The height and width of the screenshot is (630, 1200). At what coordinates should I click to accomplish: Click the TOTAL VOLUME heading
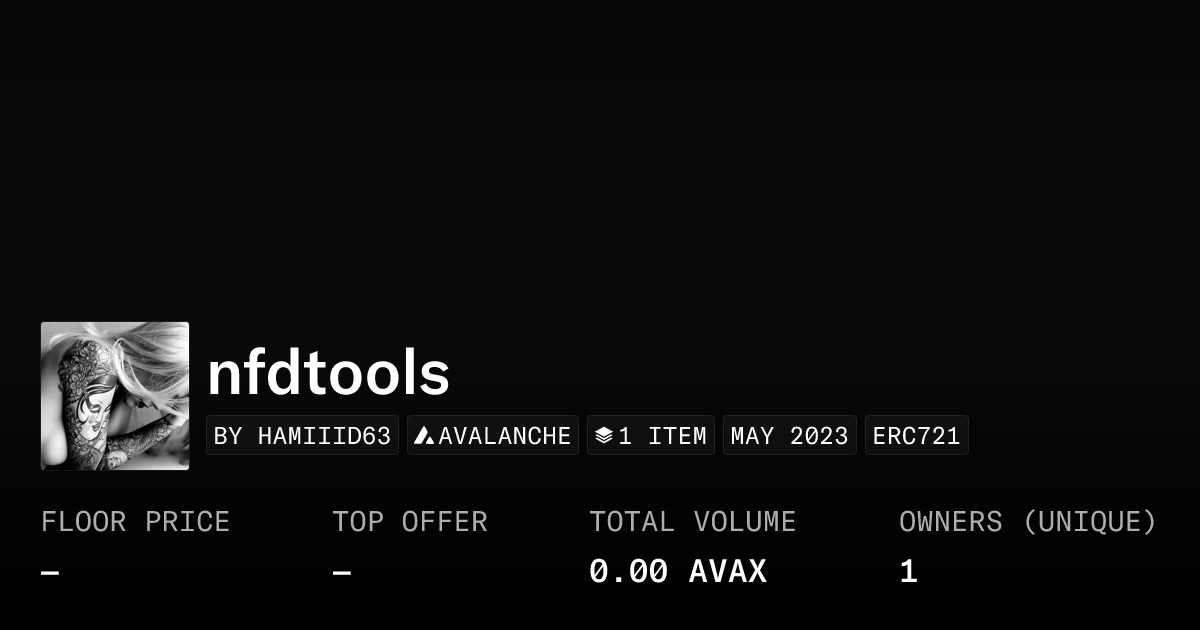coord(692,522)
